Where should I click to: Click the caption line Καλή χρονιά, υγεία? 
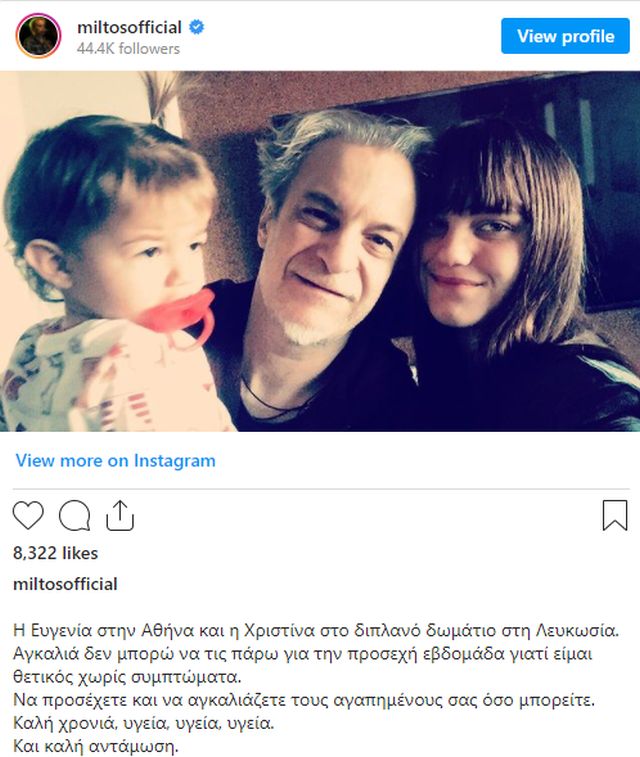point(143,723)
